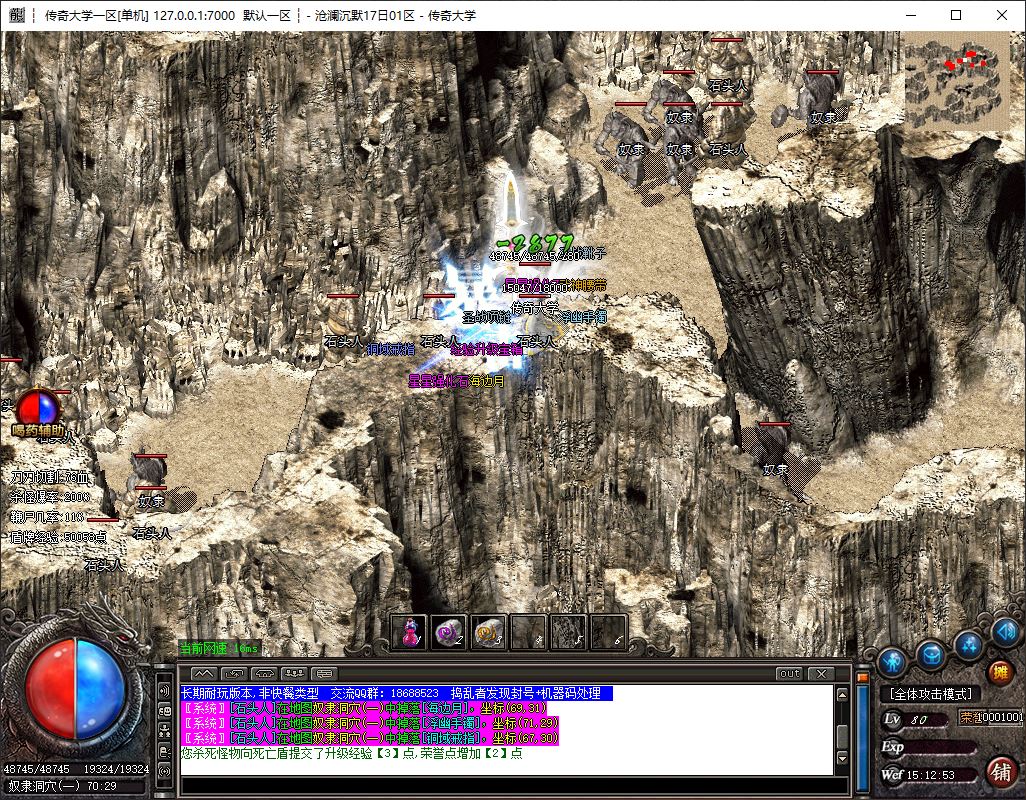The width and height of the screenshot is (1026, 800).
Task: Click the 刀刃切割 stat text
Action: coord(50,478)
